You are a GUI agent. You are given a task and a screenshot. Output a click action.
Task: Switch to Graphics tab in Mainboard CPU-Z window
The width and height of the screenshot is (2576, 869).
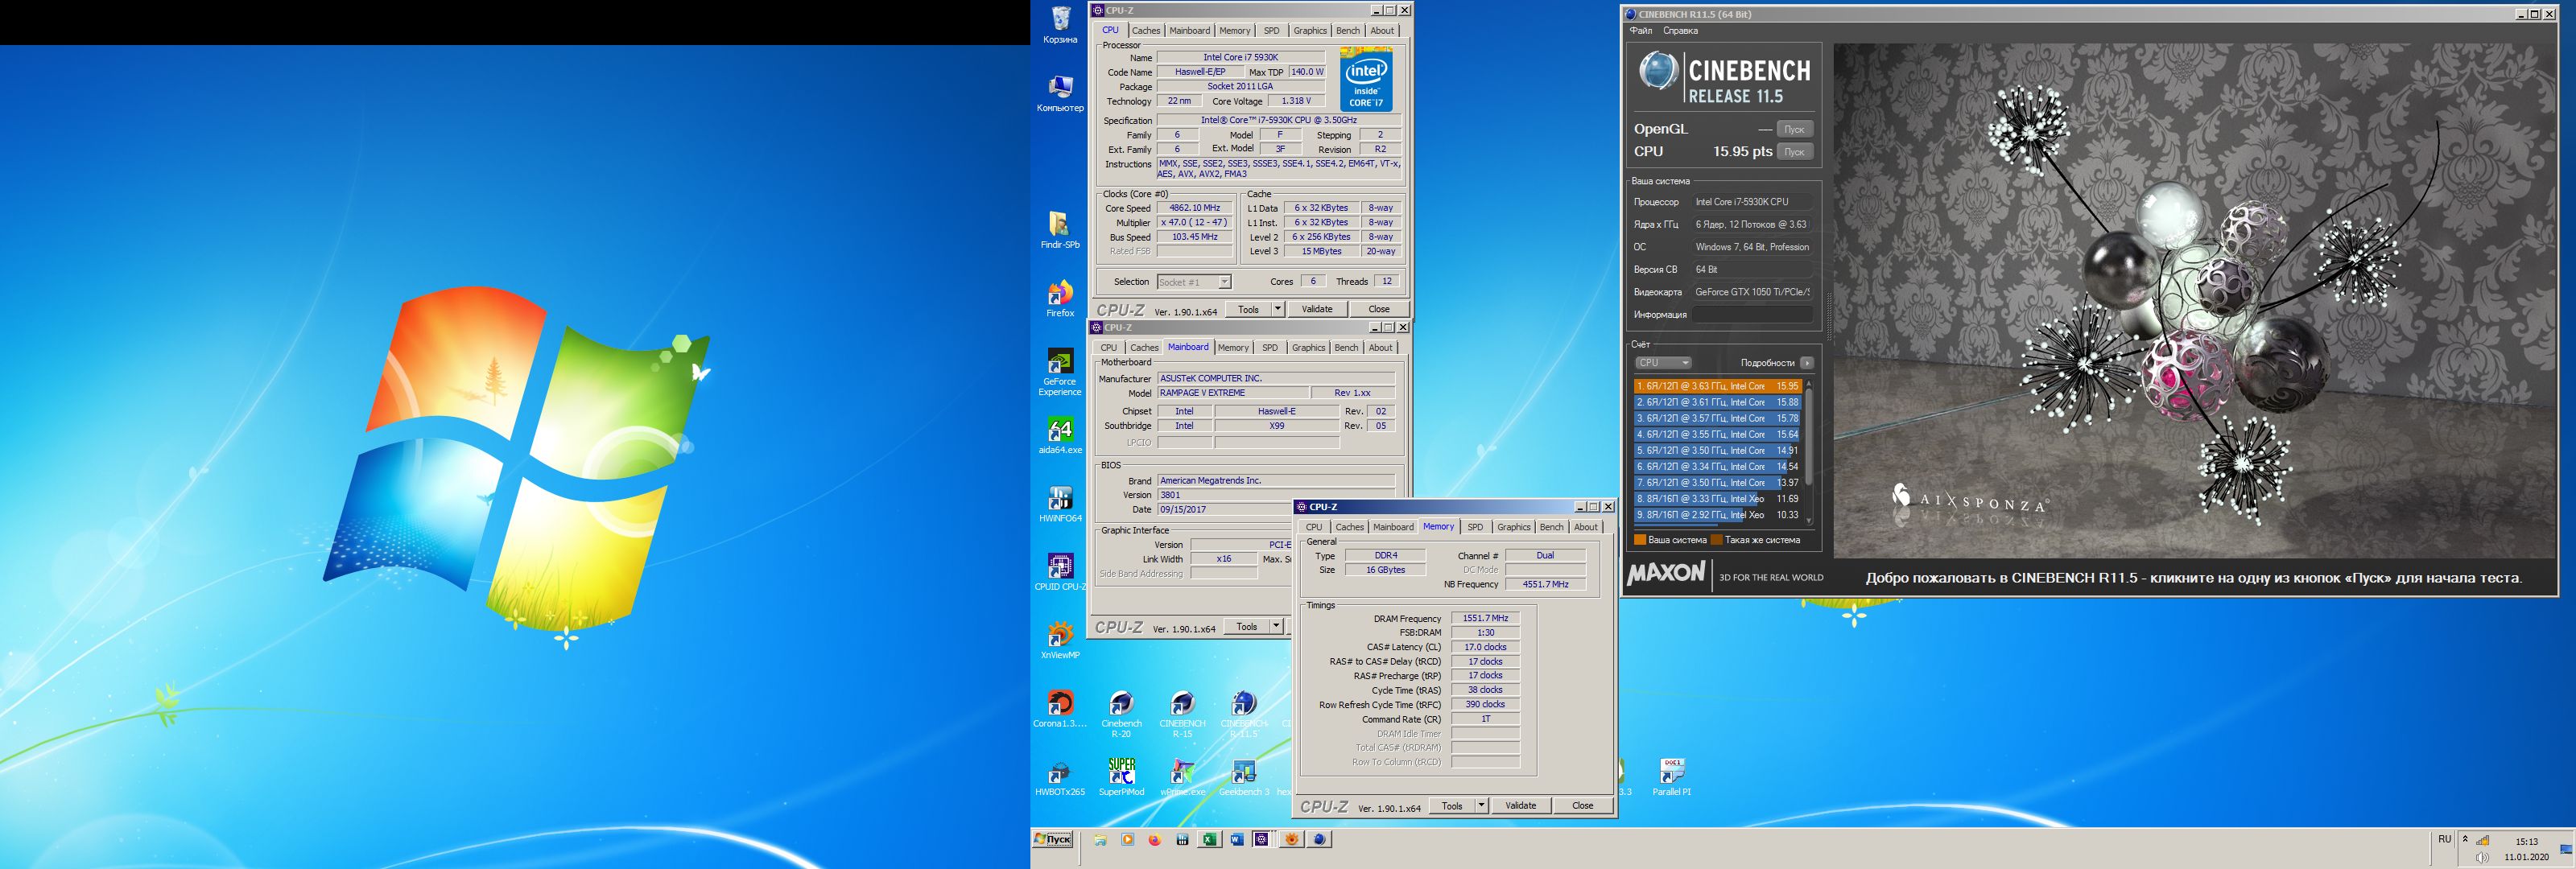[1308, 348]
